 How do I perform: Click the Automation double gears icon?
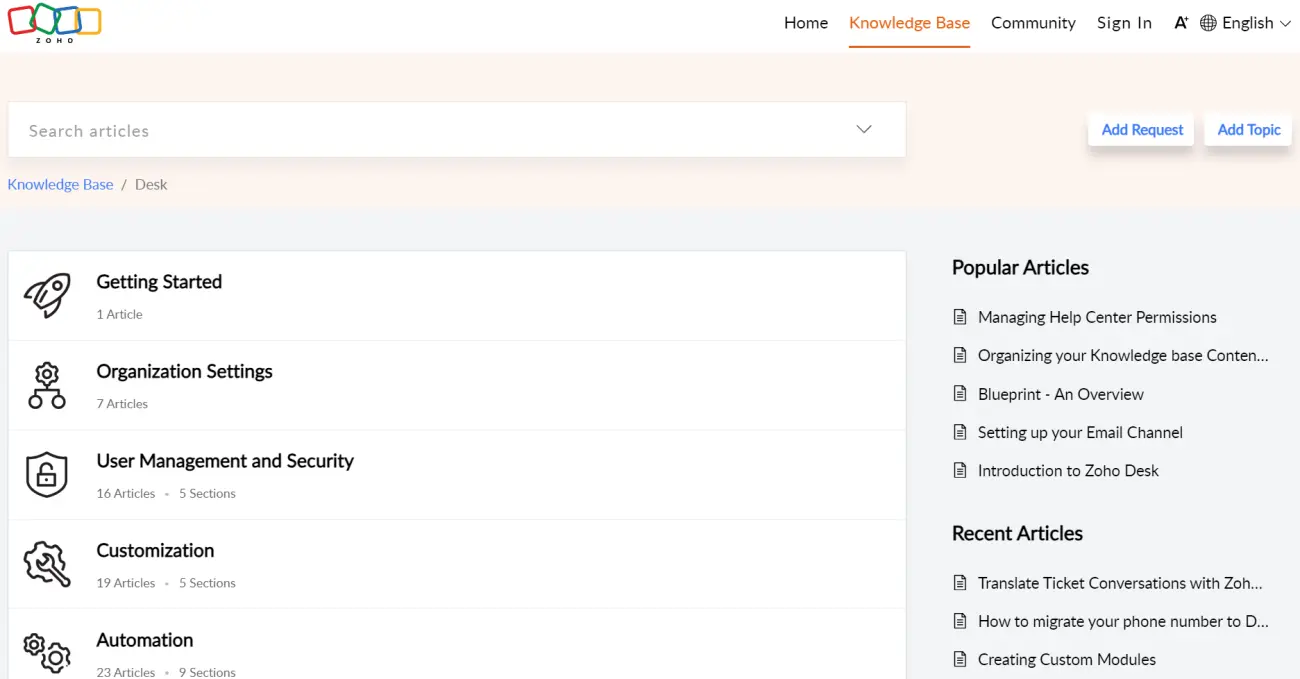tap(47, 652)
